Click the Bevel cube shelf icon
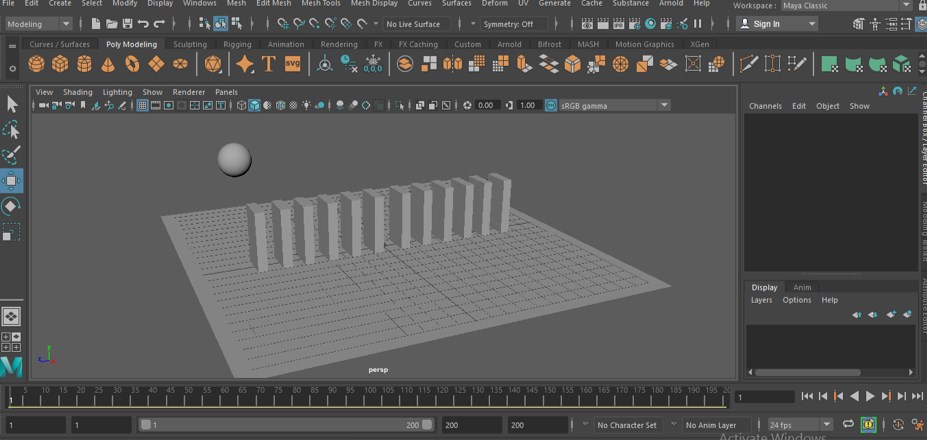 pos(572,63)
